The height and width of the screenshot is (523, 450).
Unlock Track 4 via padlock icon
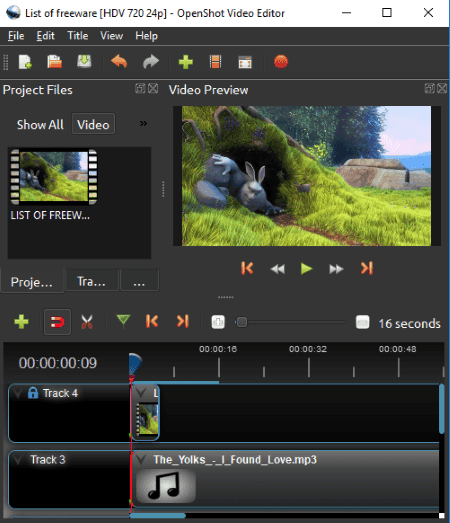[33, 393]
